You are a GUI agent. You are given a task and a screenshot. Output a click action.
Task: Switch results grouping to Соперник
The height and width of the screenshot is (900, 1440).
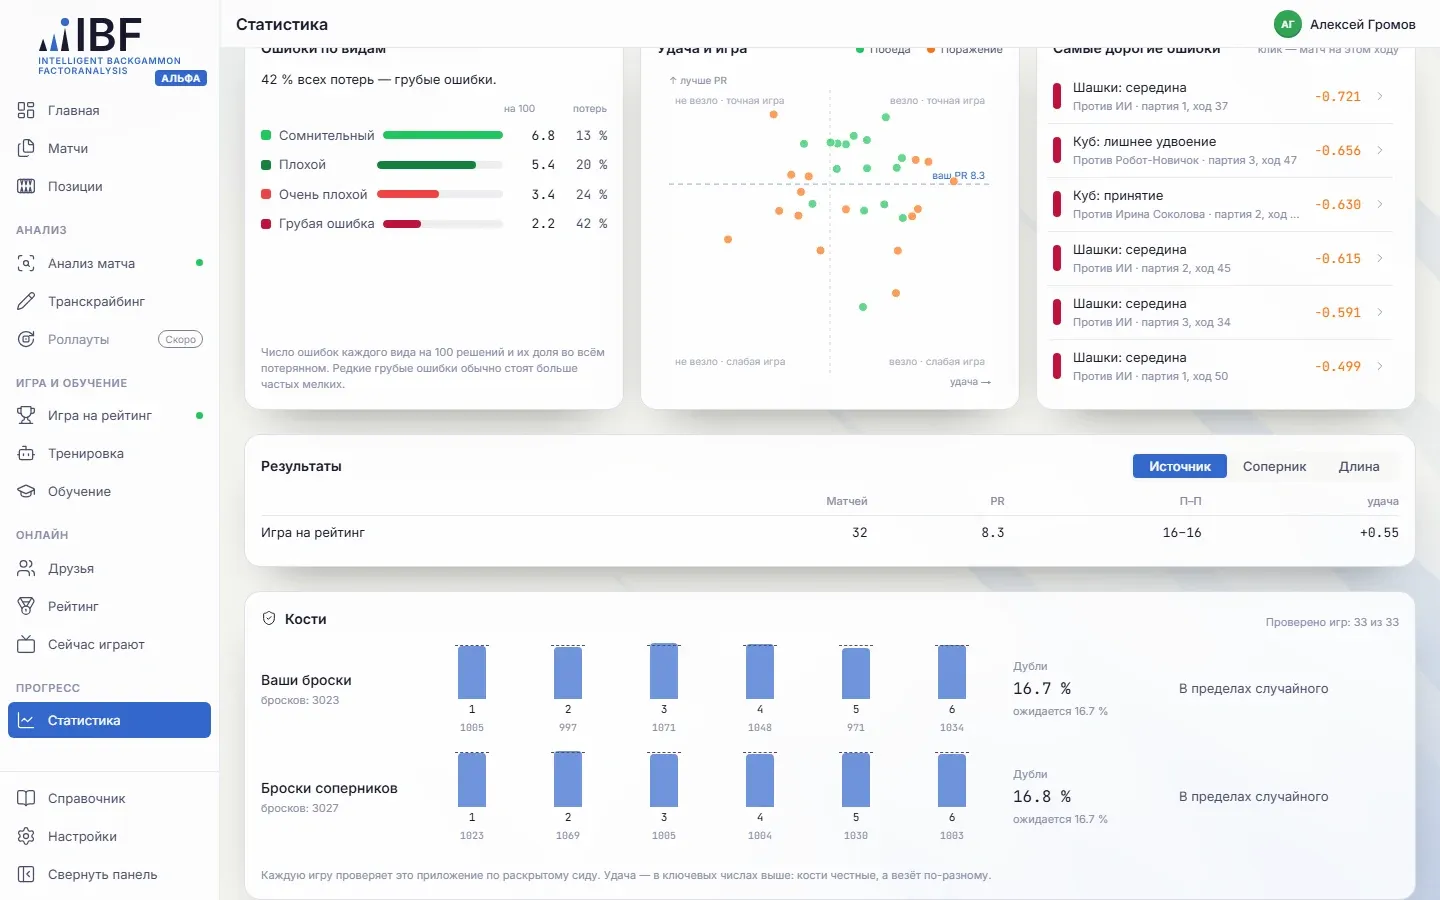[1275, 466]
